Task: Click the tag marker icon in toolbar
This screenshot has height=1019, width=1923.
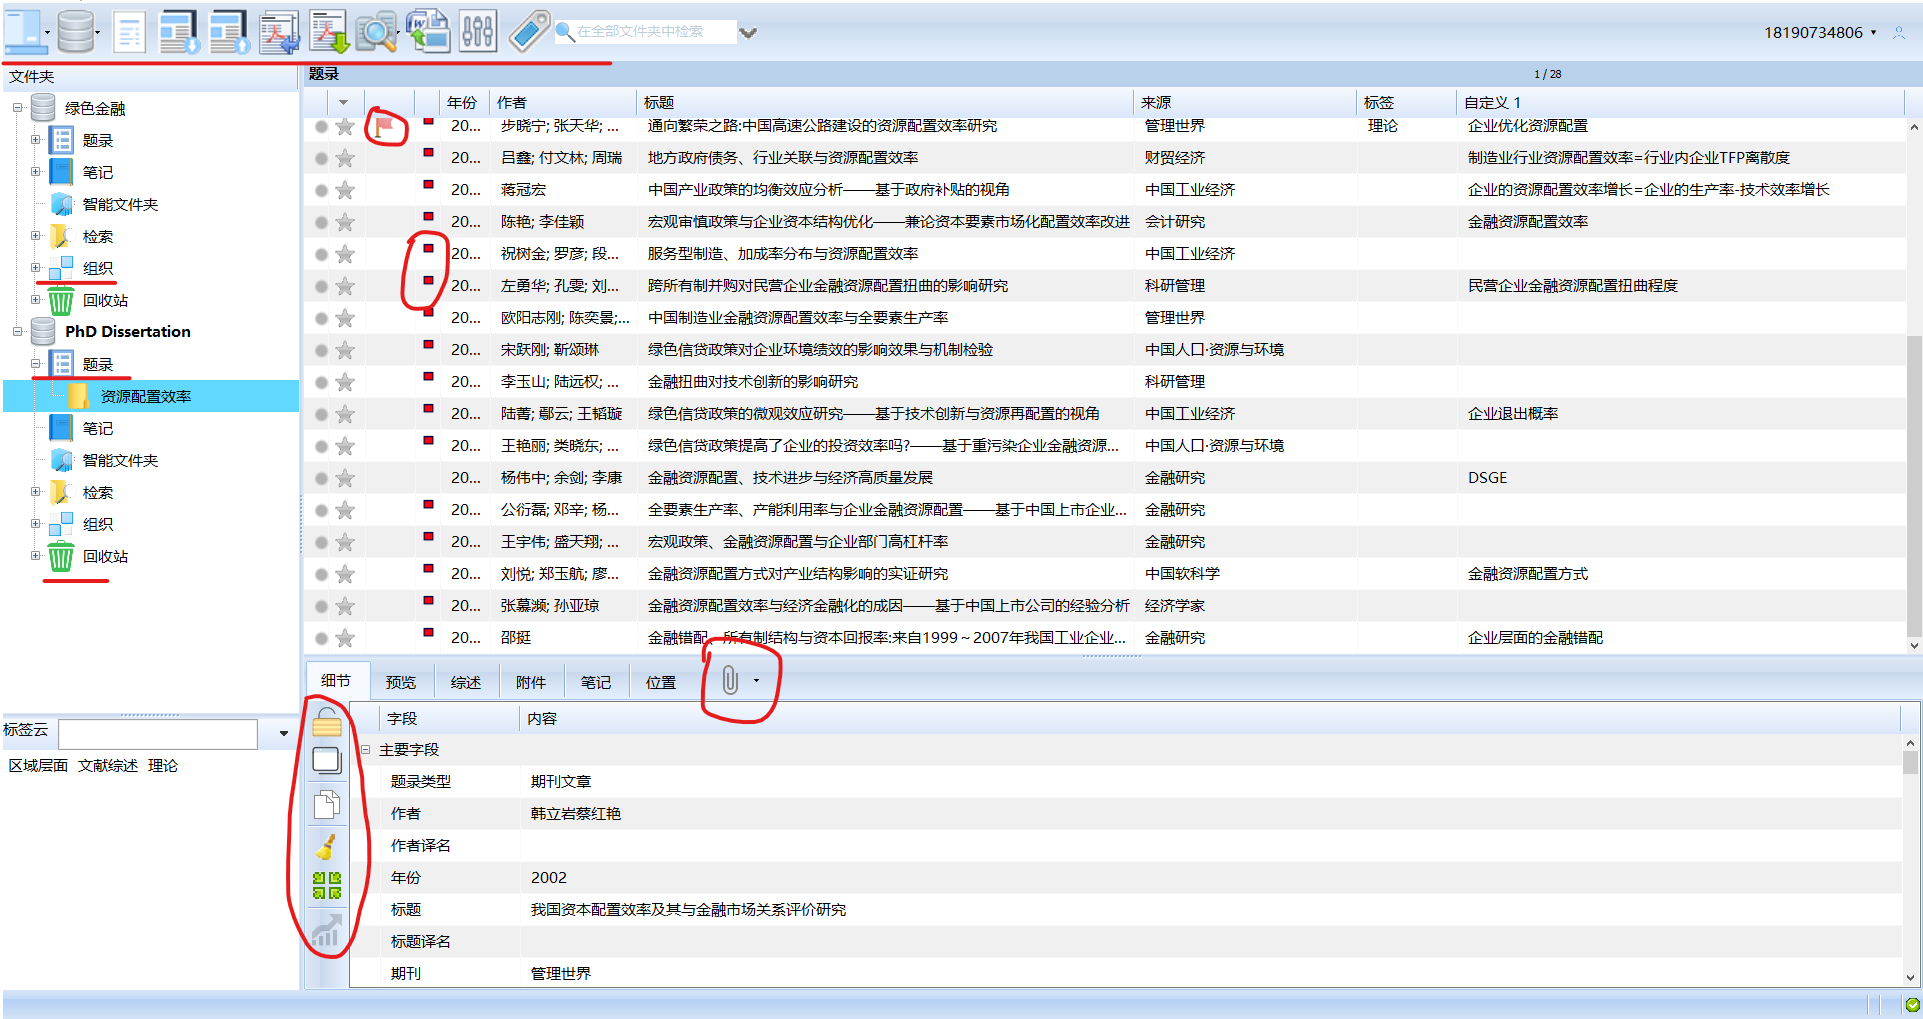Action: click(x=528, y=32)
